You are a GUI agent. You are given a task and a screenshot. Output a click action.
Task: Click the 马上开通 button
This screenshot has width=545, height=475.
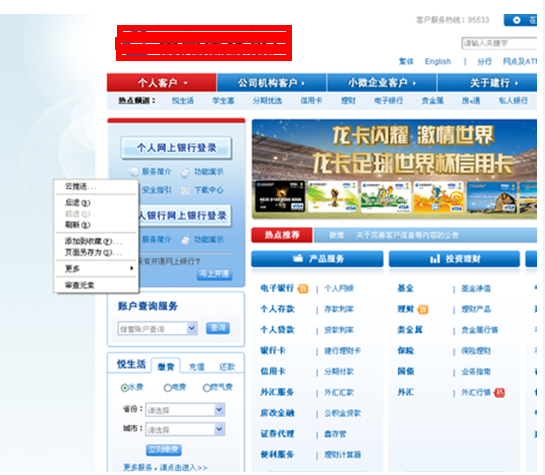[x=215, y=274]
